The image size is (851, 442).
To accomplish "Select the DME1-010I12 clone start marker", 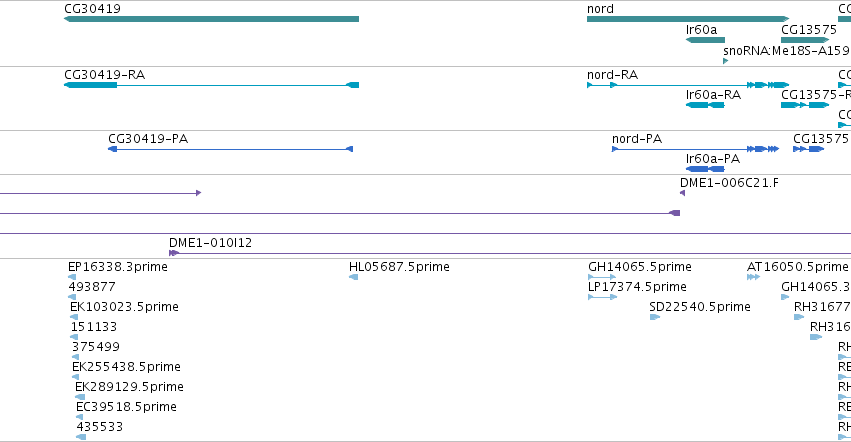I will coord(174,253).
